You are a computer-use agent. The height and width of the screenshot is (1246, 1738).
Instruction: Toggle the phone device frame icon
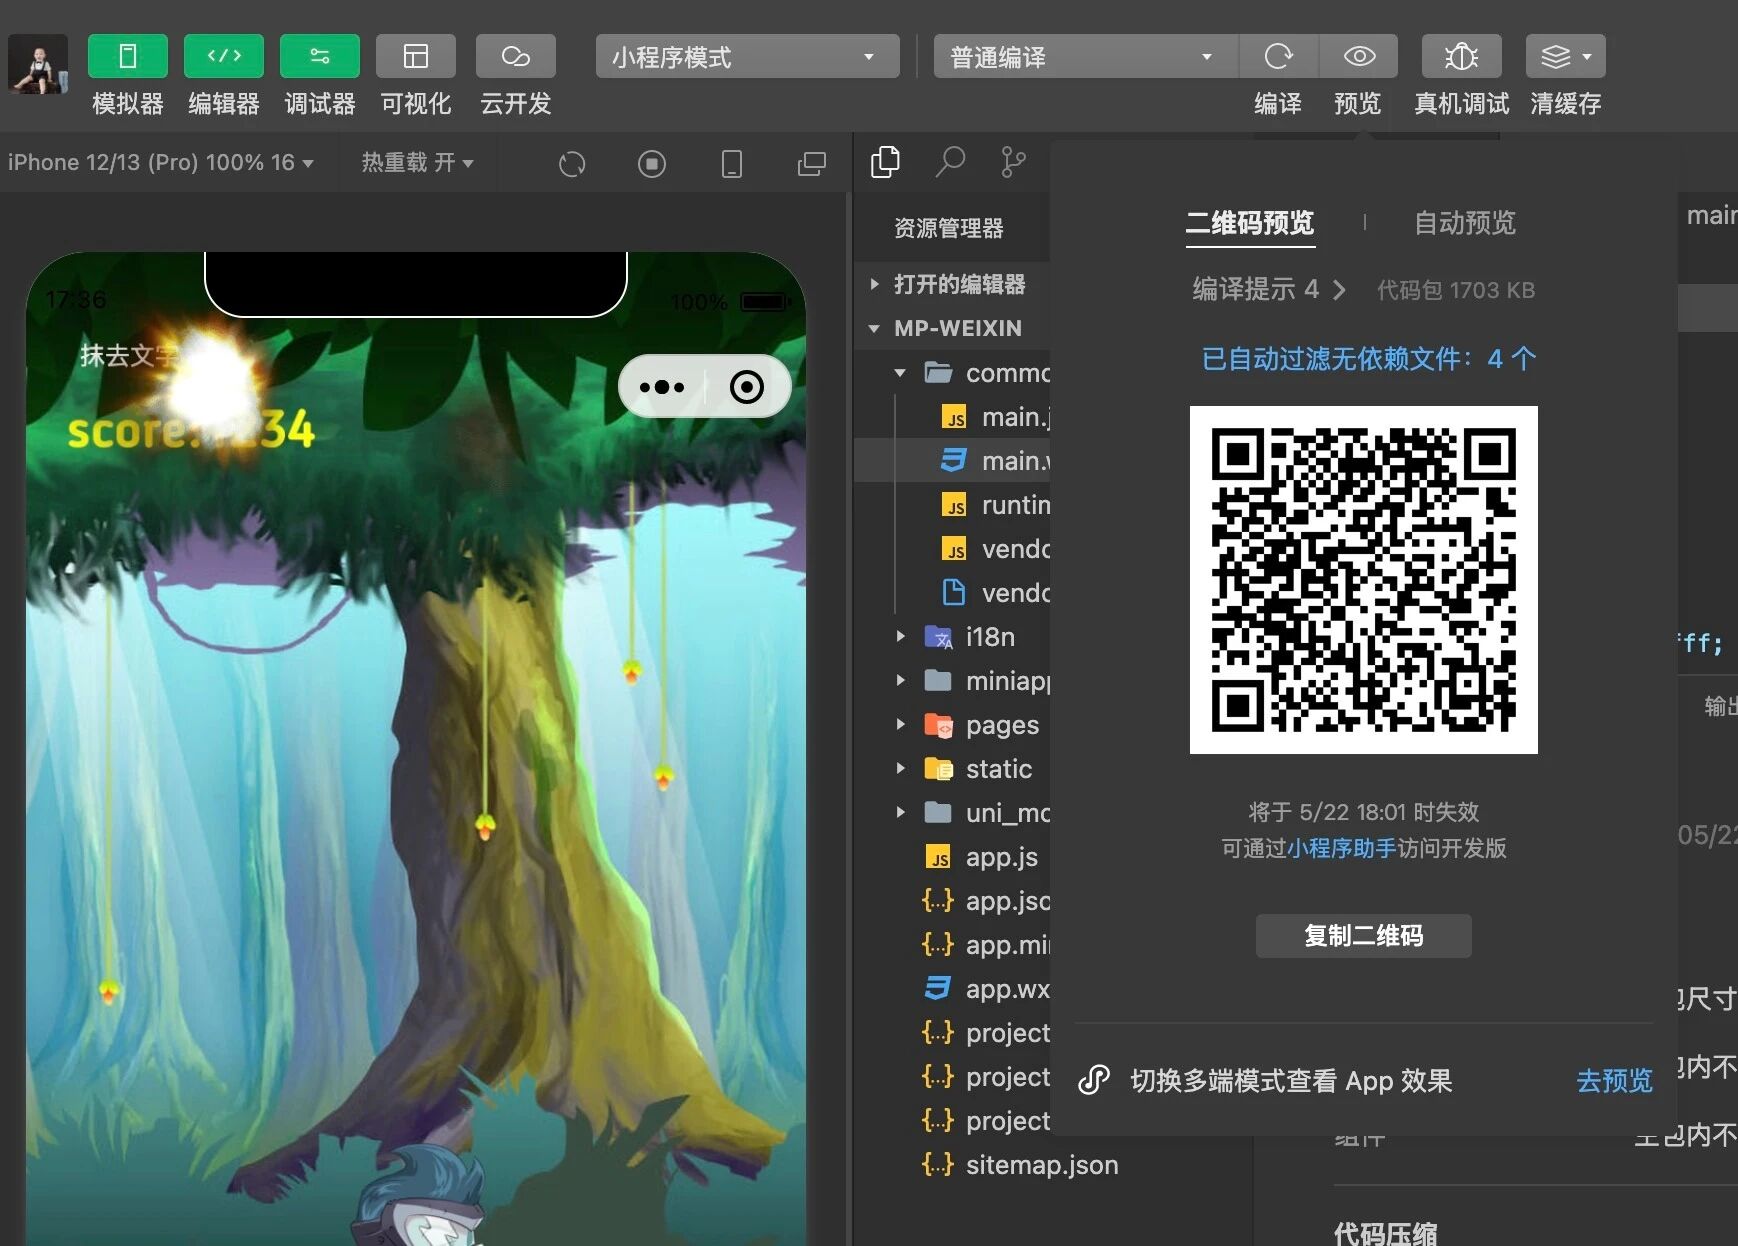[x=732, y=163]
